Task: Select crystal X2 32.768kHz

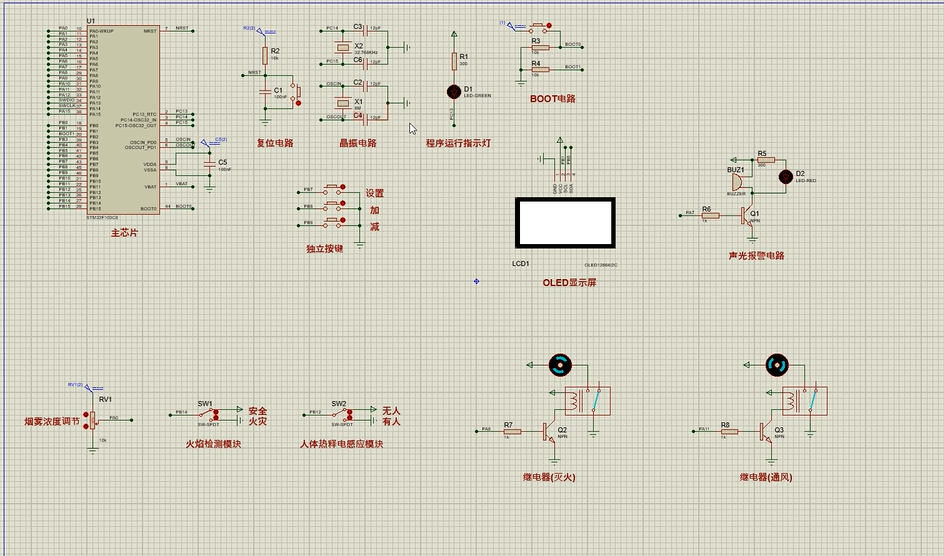Action: 343,47
